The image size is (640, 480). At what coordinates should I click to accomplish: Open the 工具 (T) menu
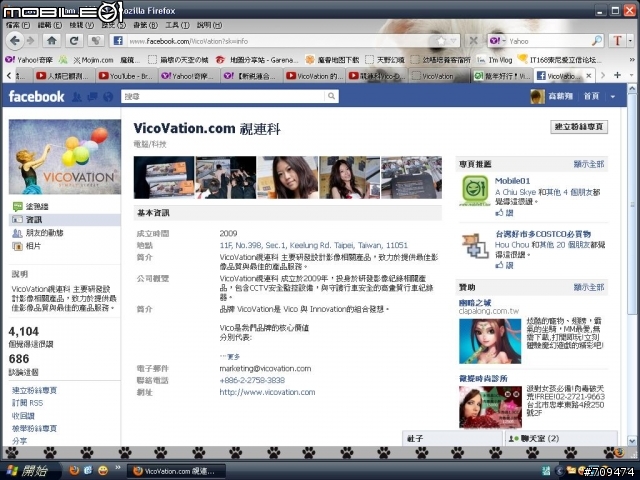tap(177, 25)
